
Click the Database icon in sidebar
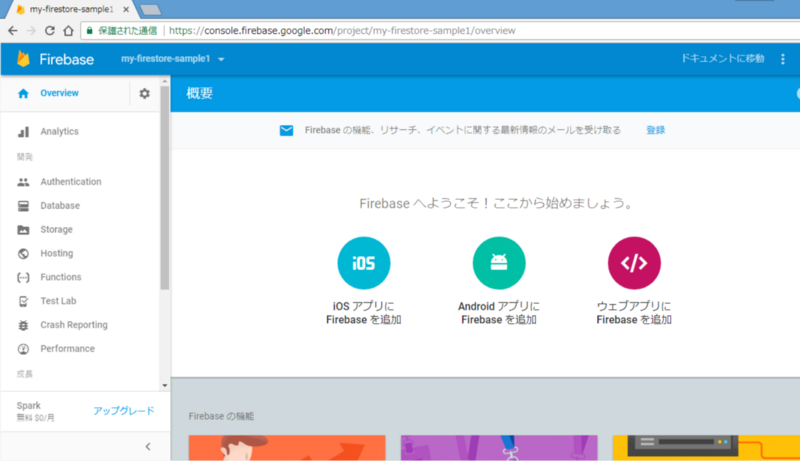23,206
